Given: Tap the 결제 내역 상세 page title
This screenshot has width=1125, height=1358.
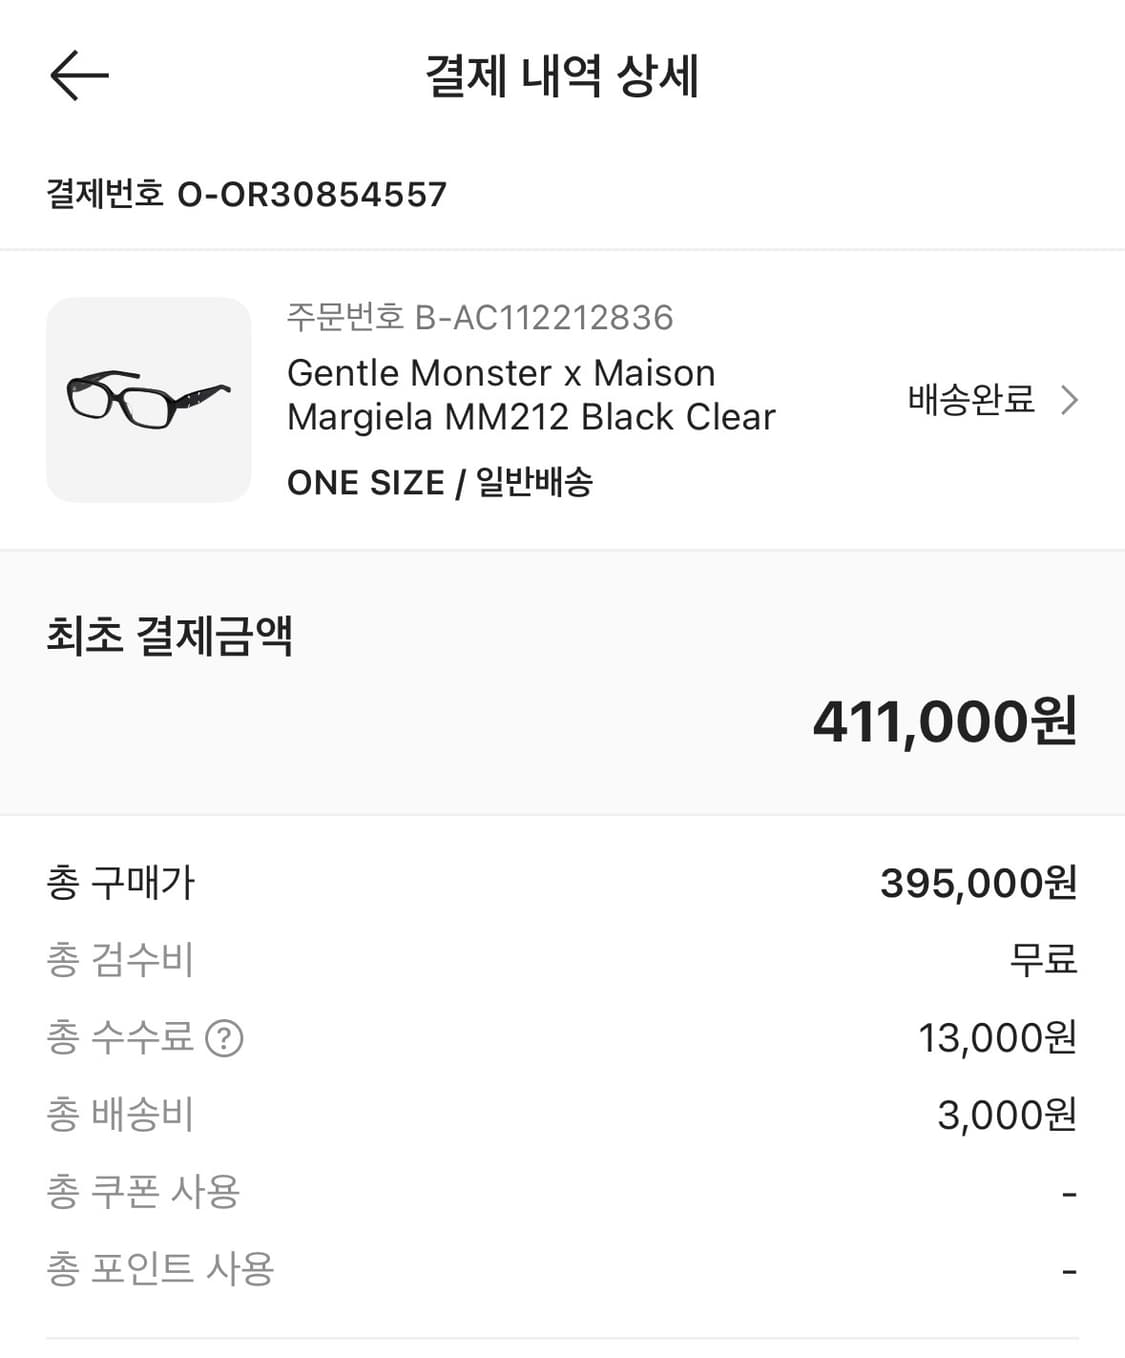Looking at the screenshot, I should click(x=562, y=76).
